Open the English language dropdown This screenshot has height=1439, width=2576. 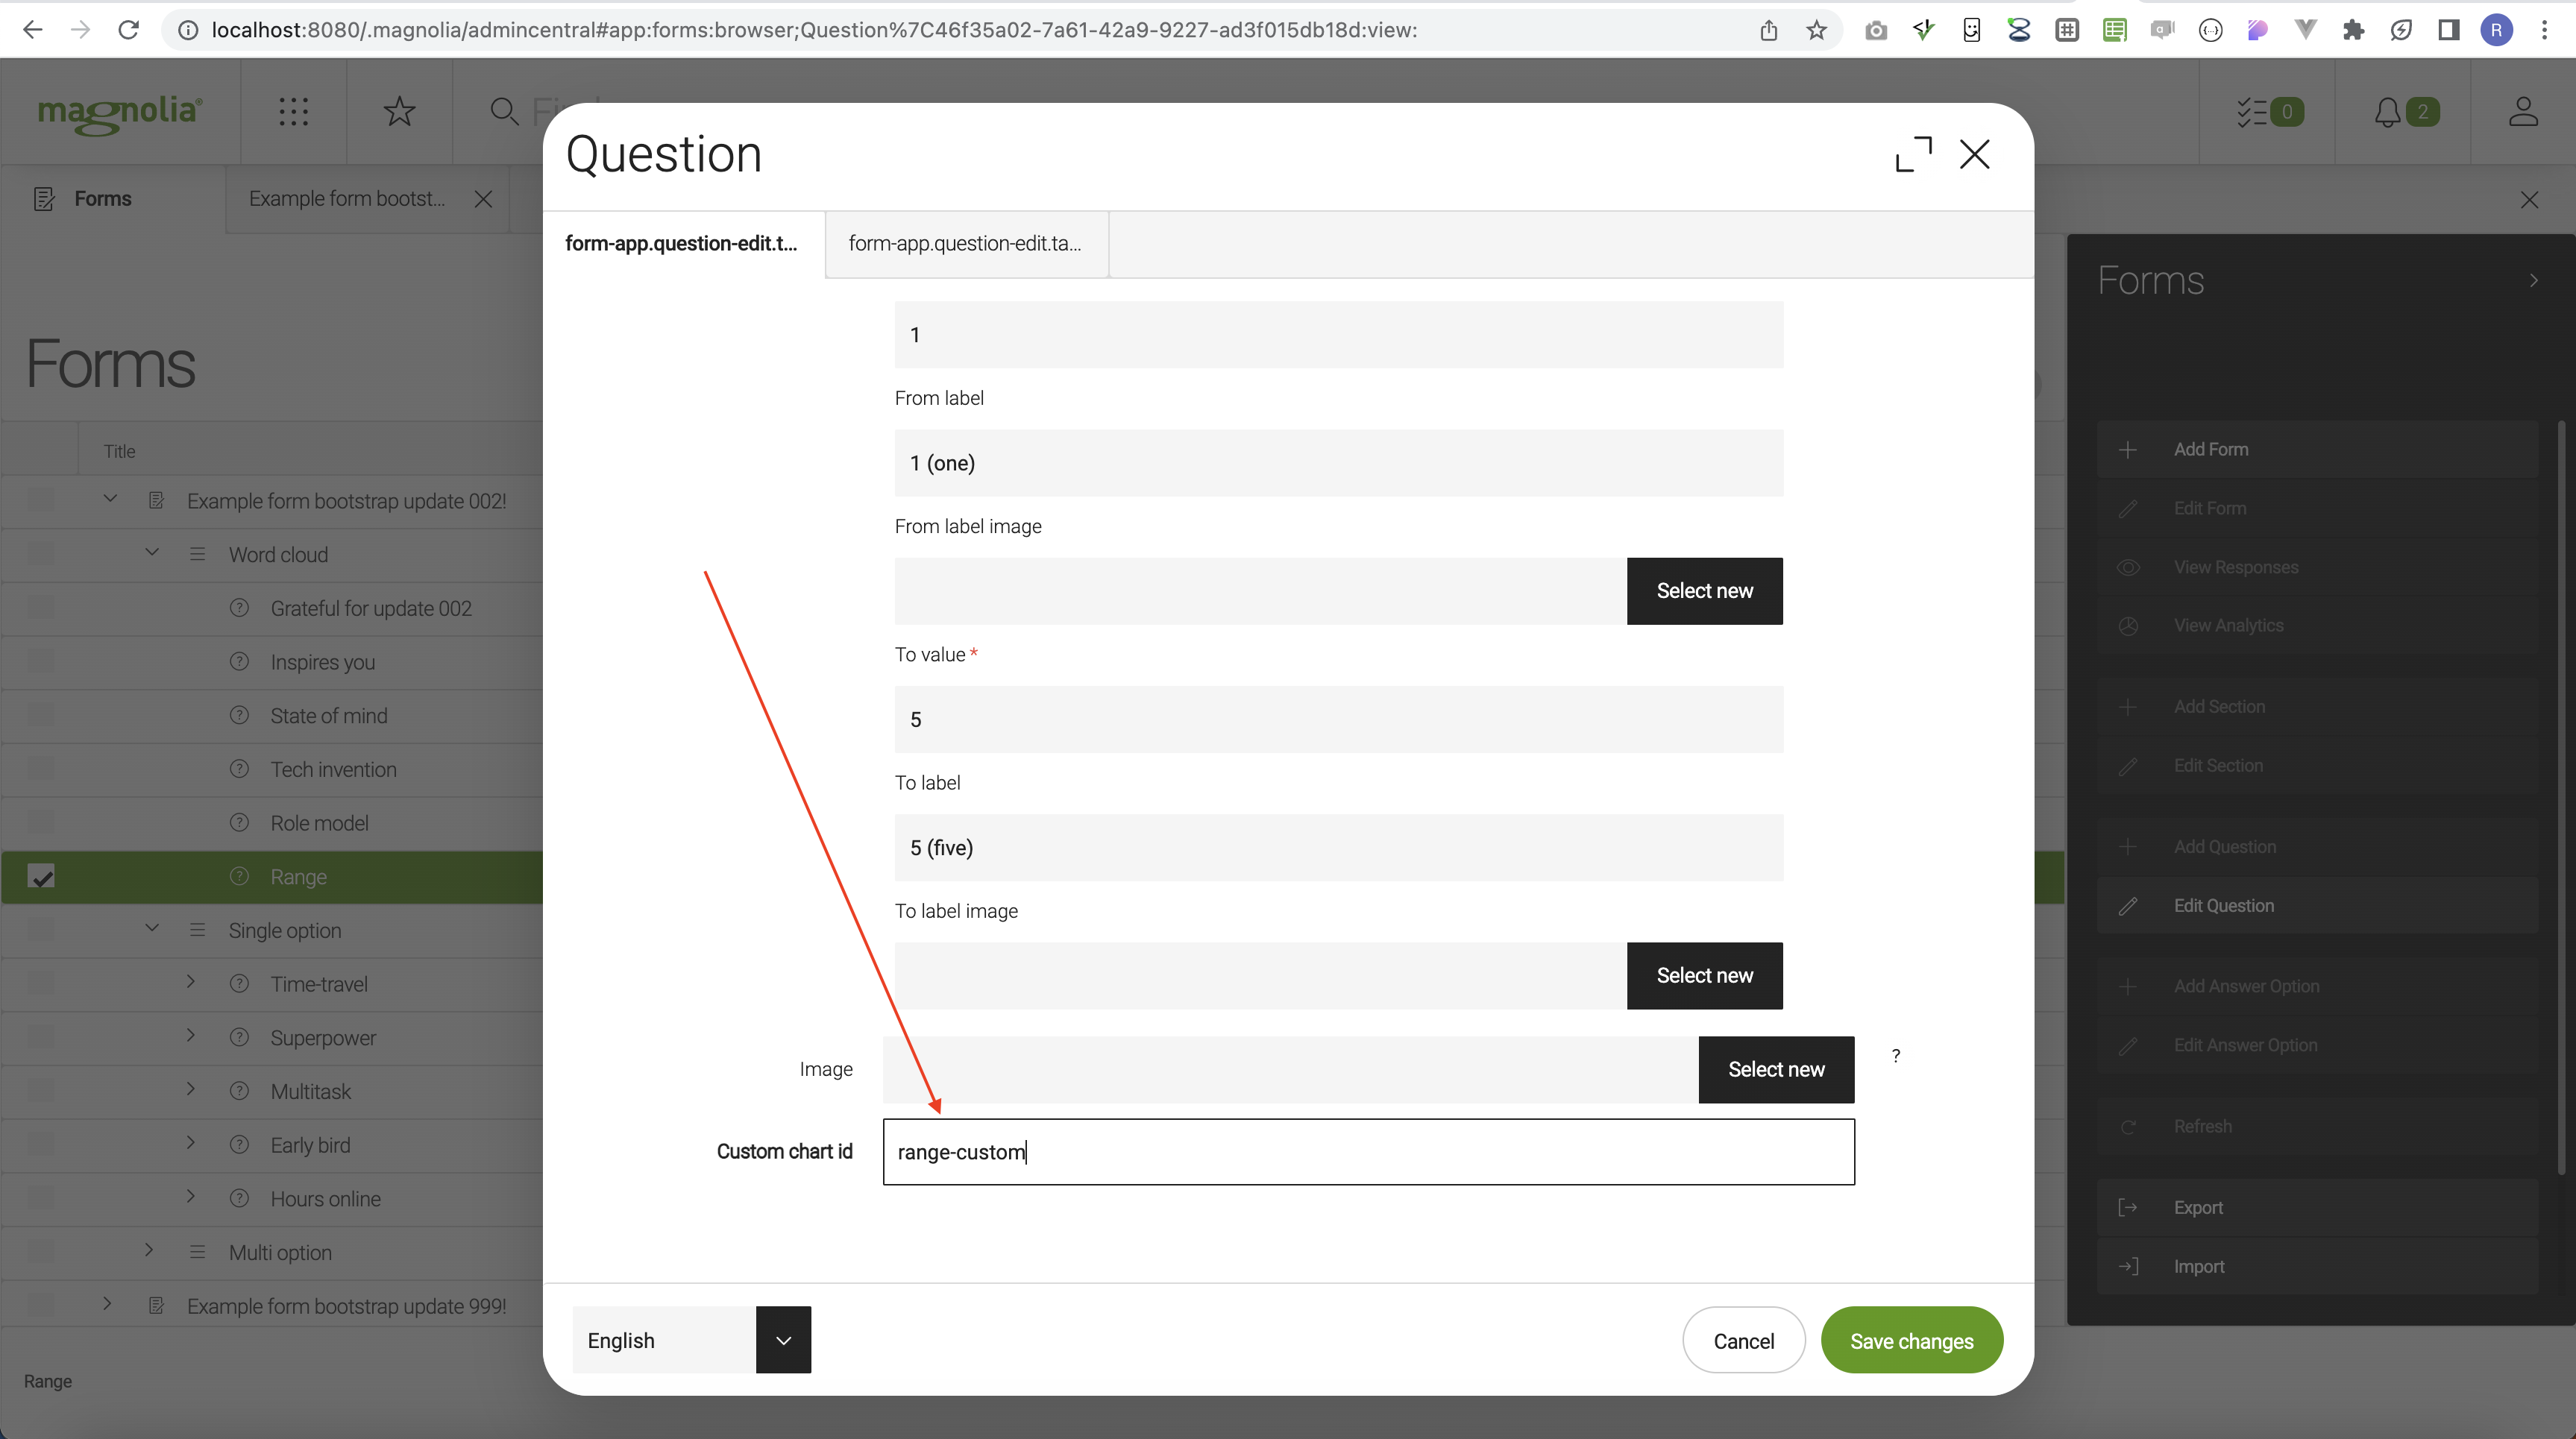783,1340
